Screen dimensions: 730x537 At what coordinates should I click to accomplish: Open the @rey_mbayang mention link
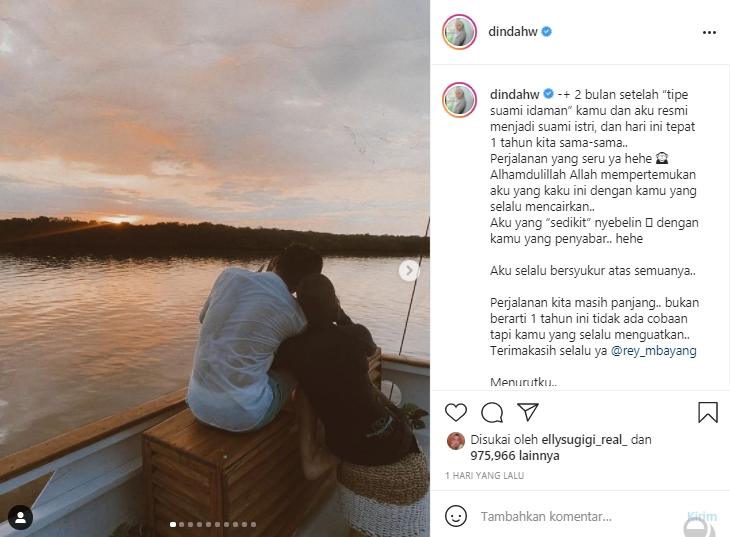[x=653, y=350]
